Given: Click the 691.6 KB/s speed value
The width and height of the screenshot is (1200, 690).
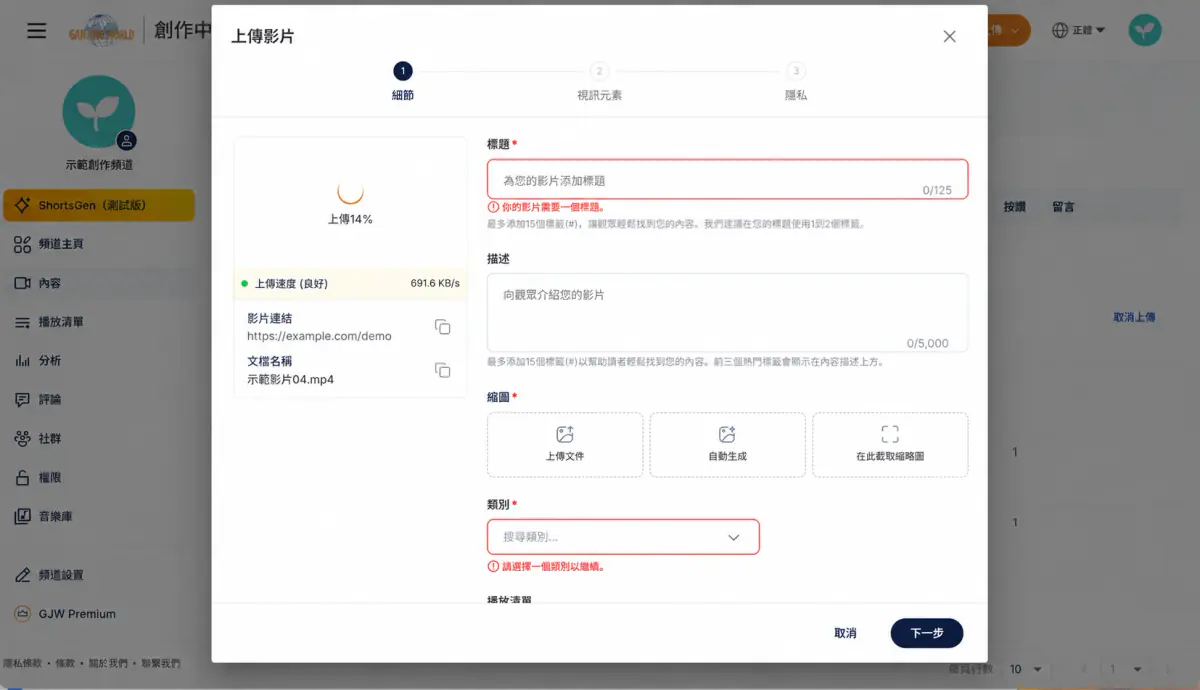Looking at the screenshot, I should click(435, 283).
